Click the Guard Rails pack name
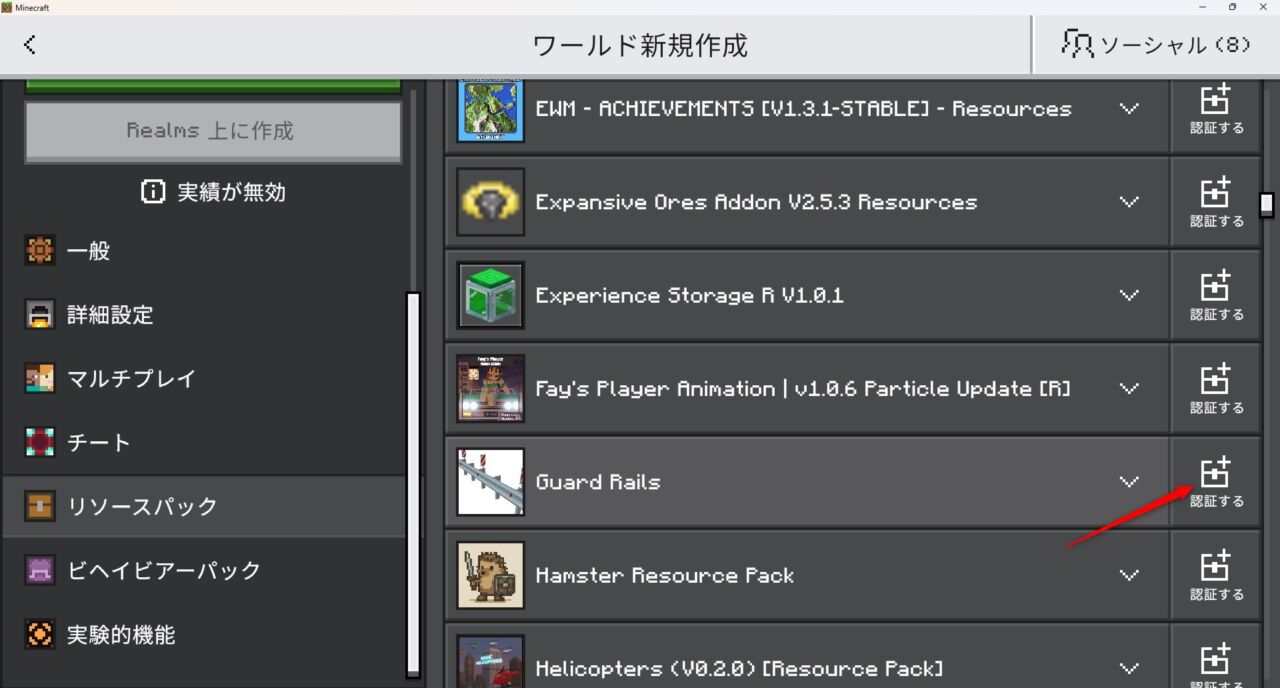 click(598, 482)
